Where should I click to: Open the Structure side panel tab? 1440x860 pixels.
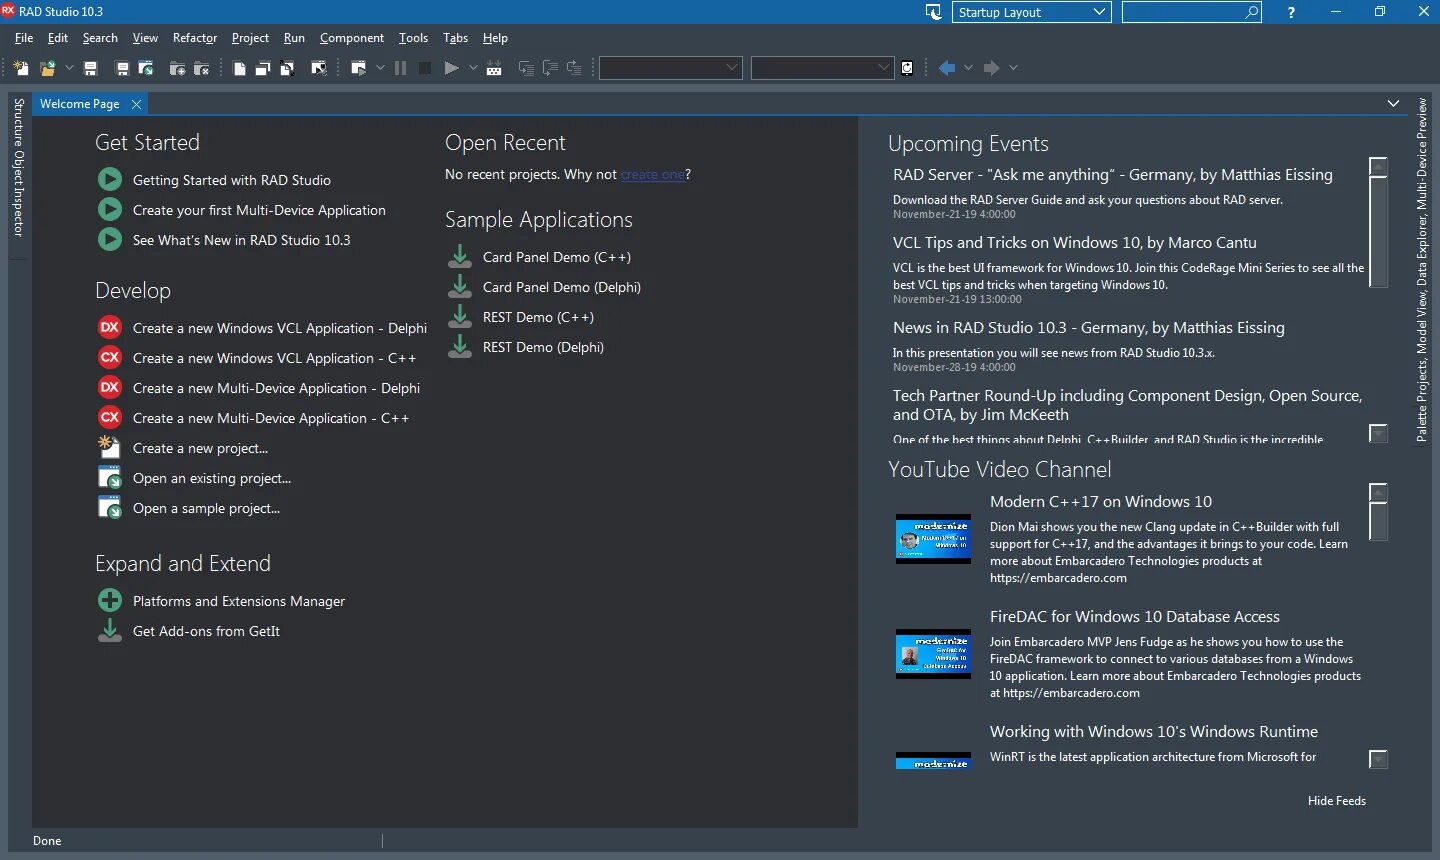point(18,124)
